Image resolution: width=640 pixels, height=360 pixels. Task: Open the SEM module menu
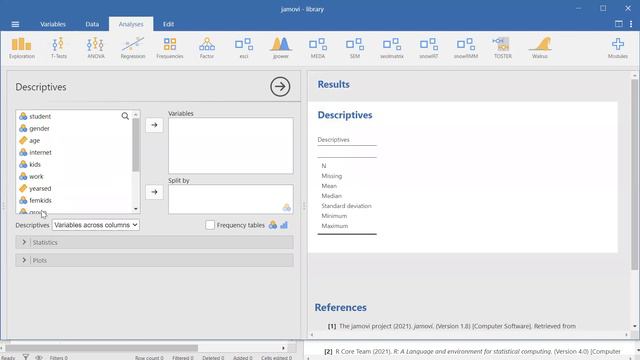point(355,48)
